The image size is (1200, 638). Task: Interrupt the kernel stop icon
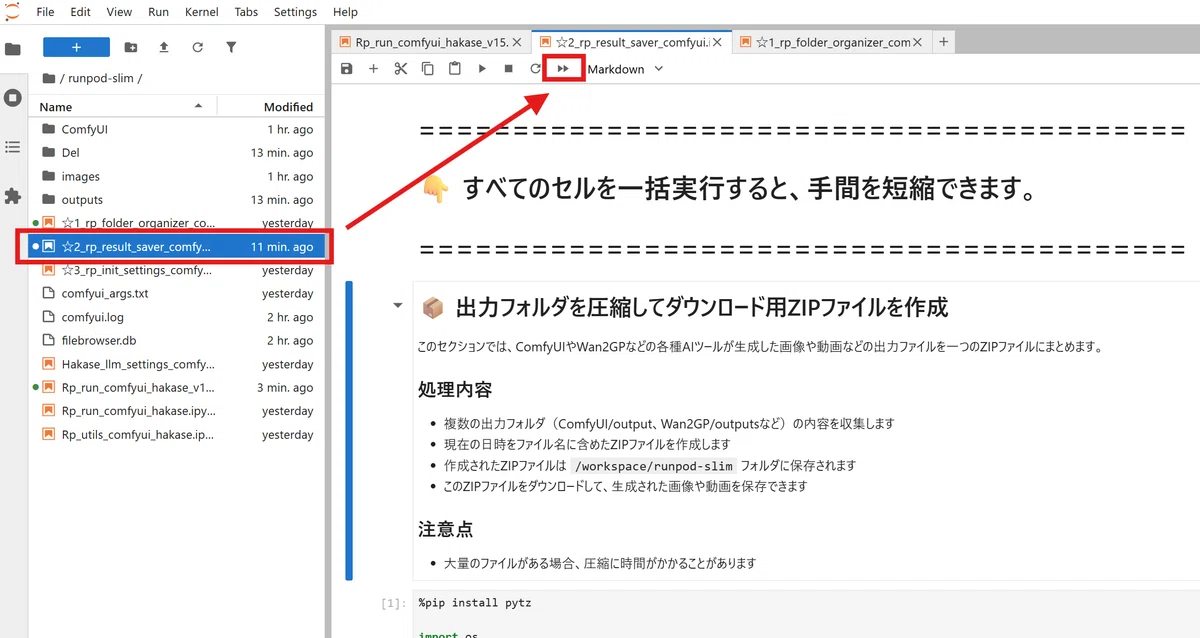[x=508, y=69]
